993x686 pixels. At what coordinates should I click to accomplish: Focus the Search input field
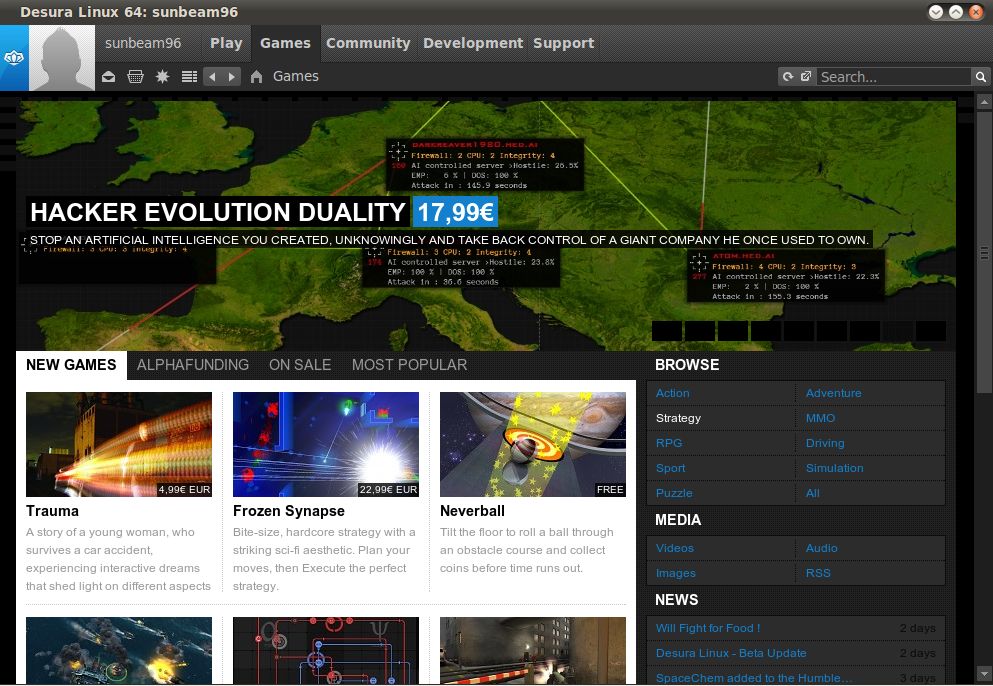pos(894,77)
